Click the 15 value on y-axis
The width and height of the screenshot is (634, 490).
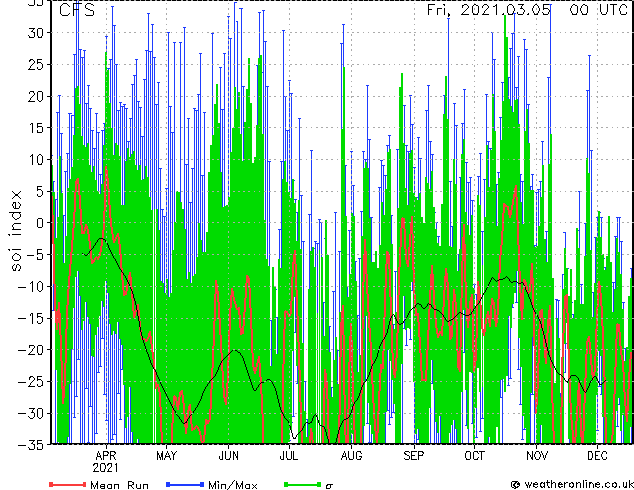coord(36,128)
